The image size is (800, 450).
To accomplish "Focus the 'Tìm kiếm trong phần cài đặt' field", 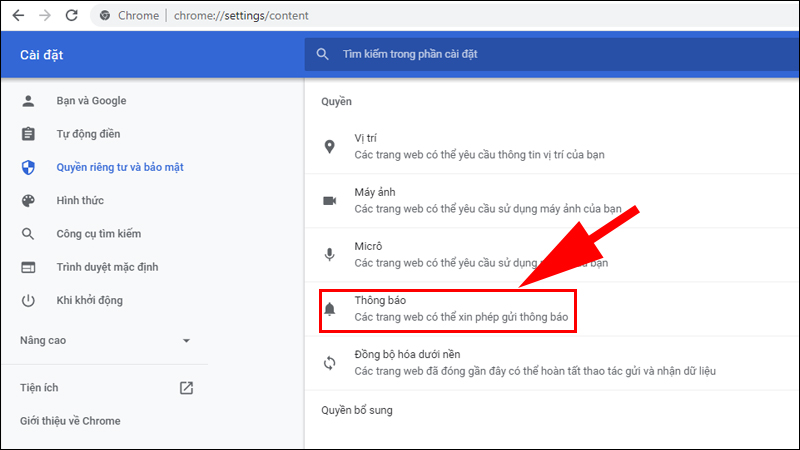I will (x=552, y=54).
